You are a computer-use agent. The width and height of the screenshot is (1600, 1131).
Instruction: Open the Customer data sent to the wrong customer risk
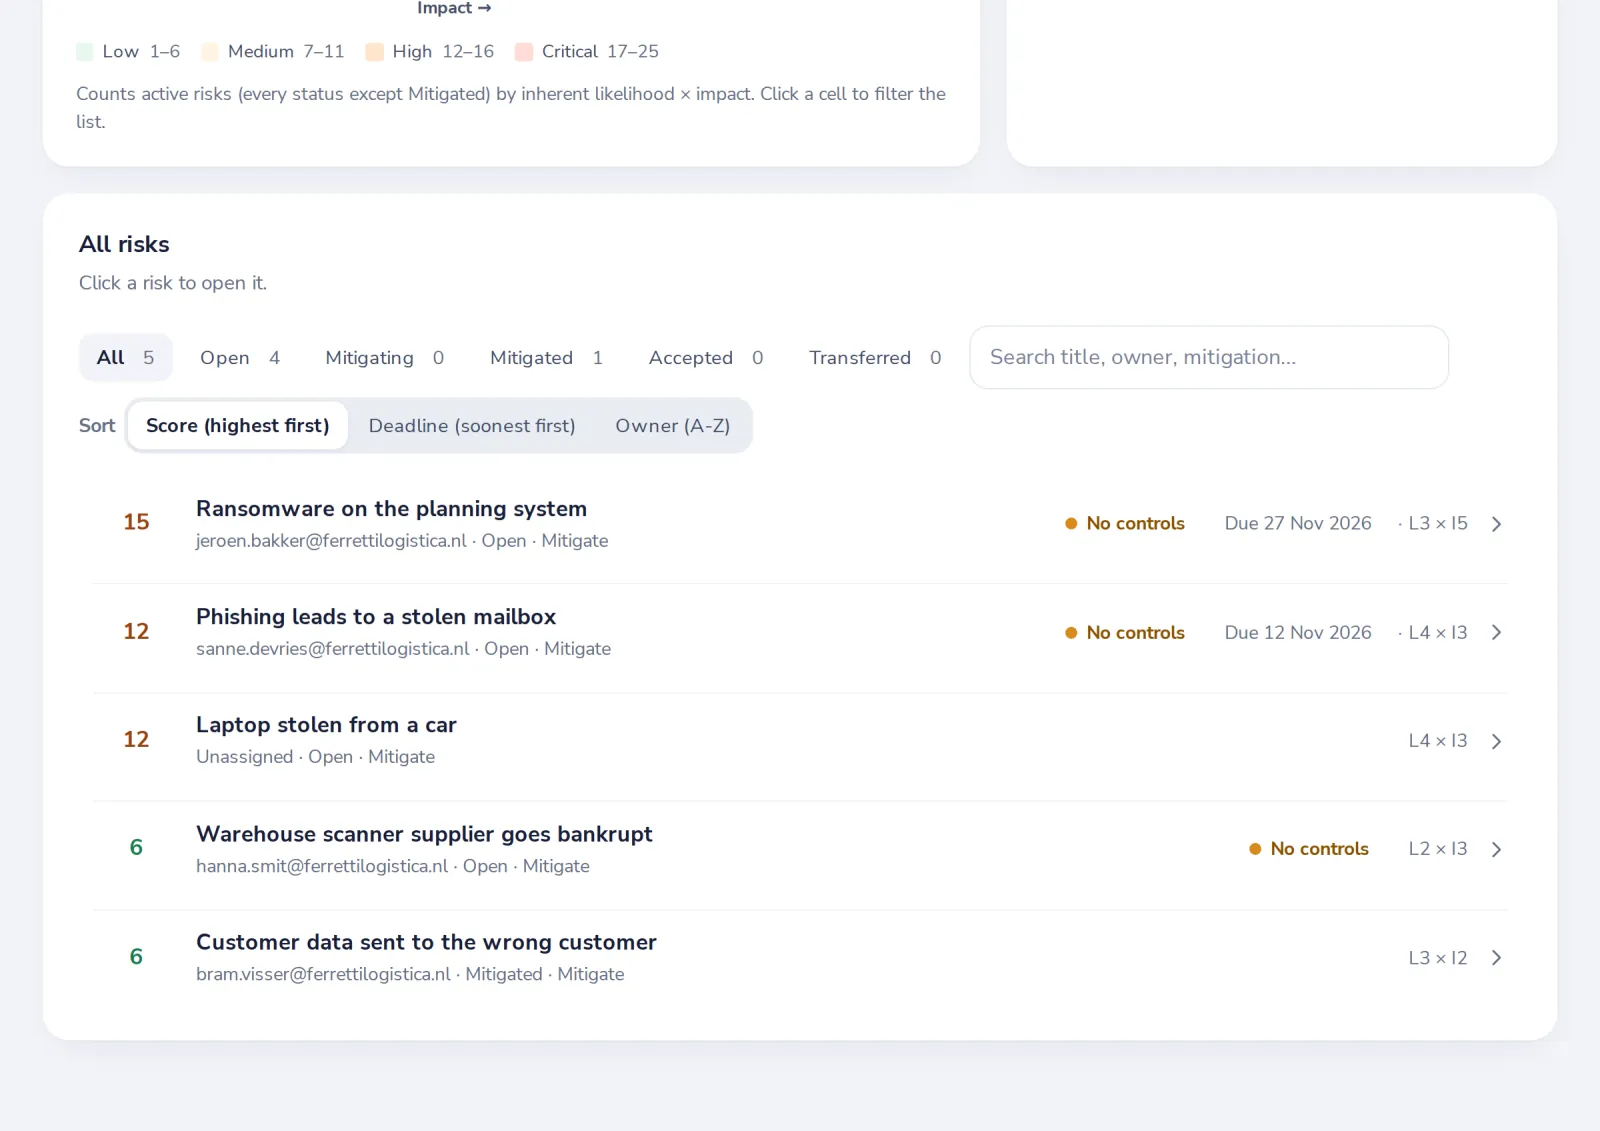click(x=800, y=958)
